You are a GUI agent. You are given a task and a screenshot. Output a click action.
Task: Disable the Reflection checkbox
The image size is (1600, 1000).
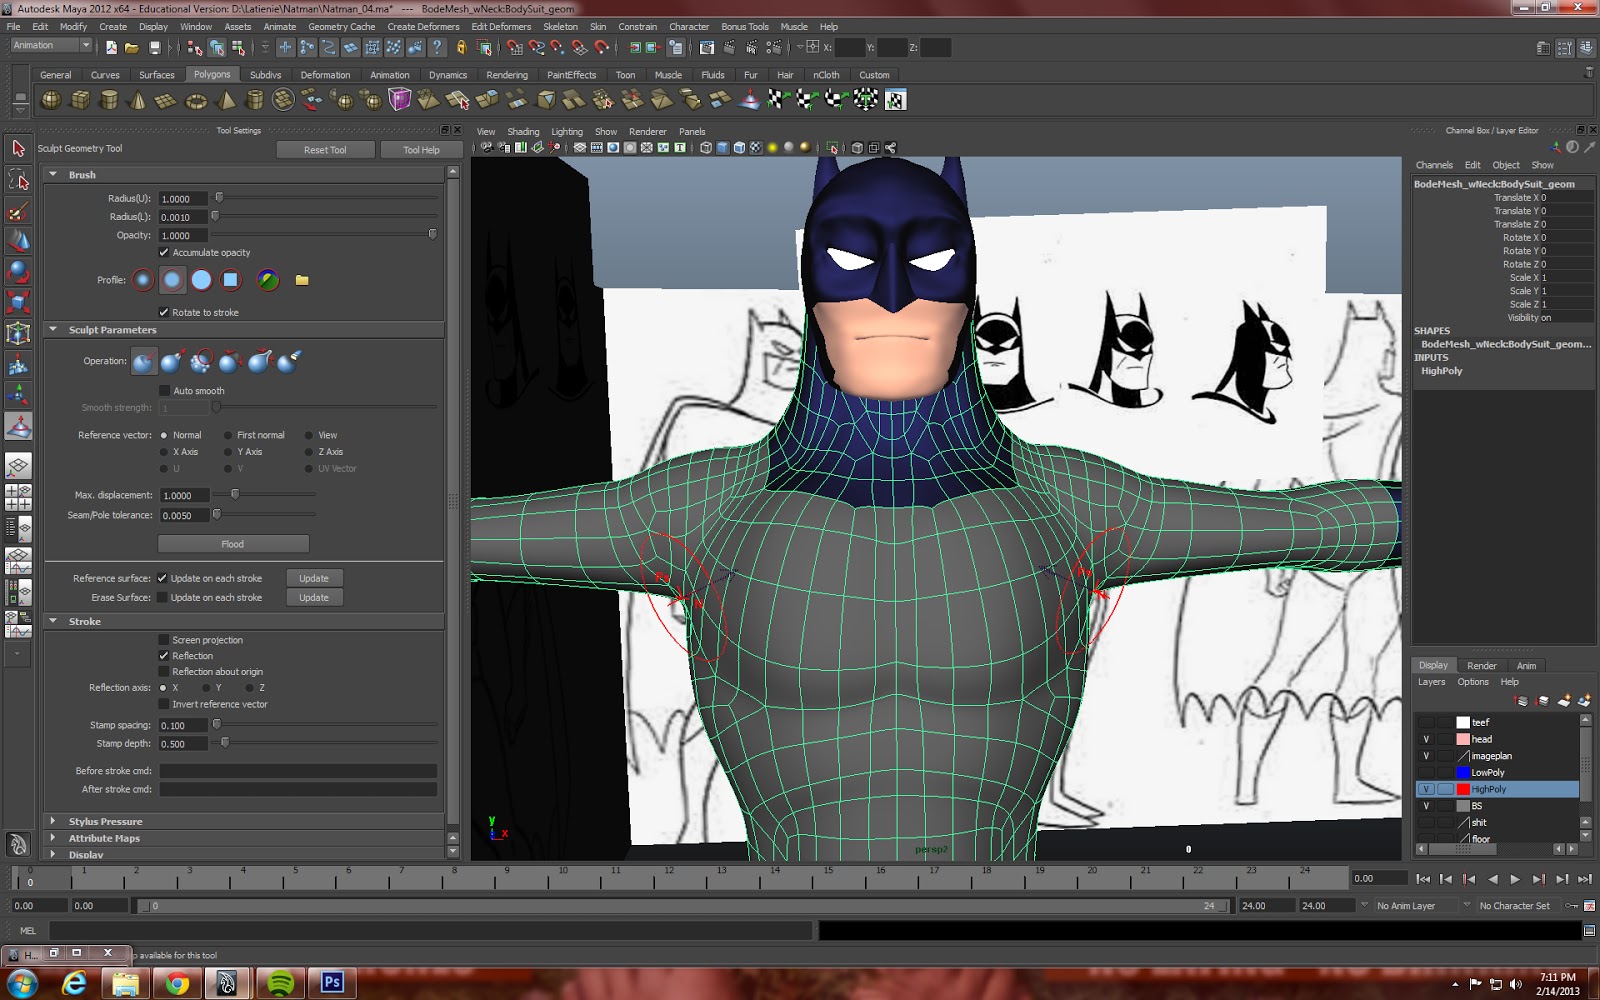tap(164, 655)
